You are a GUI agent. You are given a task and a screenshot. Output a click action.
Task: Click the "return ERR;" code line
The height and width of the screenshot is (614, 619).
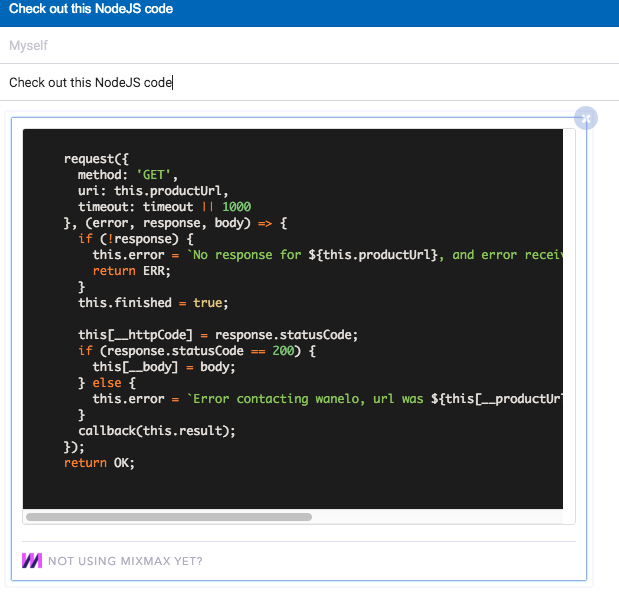pyautogui.click(x=132, y=271)
